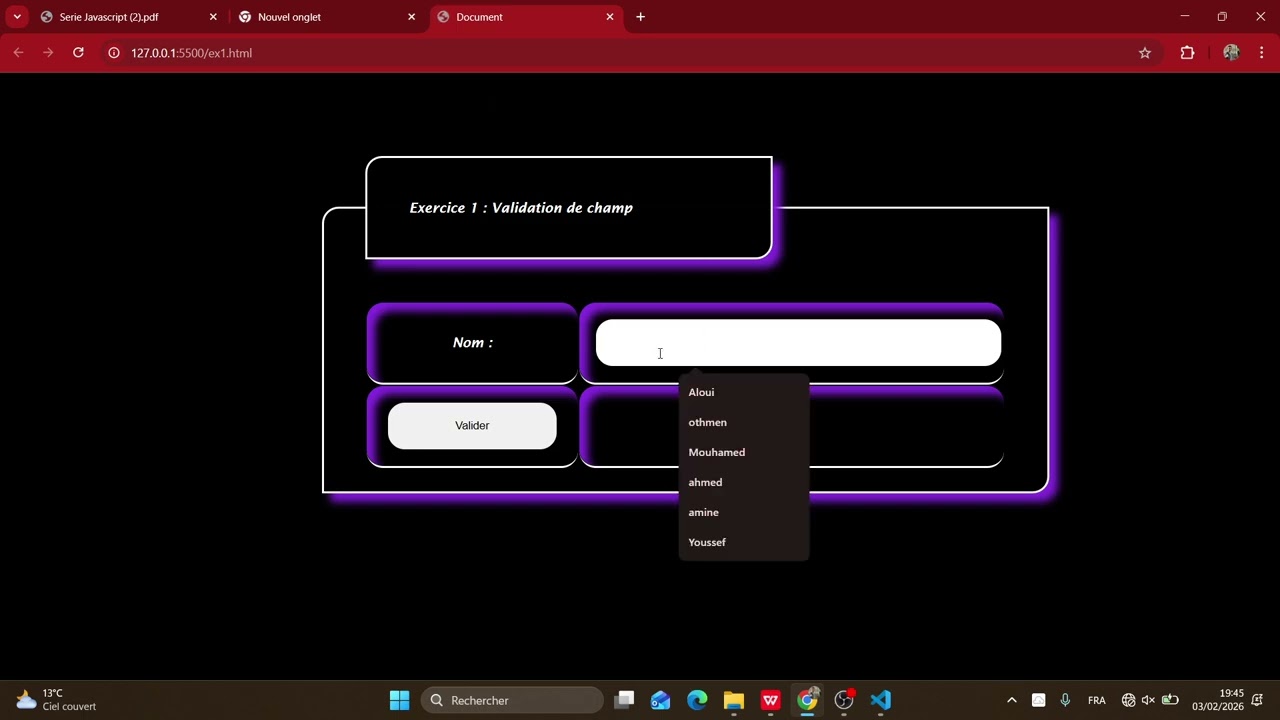The width and height of the screenshot is (1280, 720).
Task: Choose amine from the autofill suggestions
Action: 743,512
